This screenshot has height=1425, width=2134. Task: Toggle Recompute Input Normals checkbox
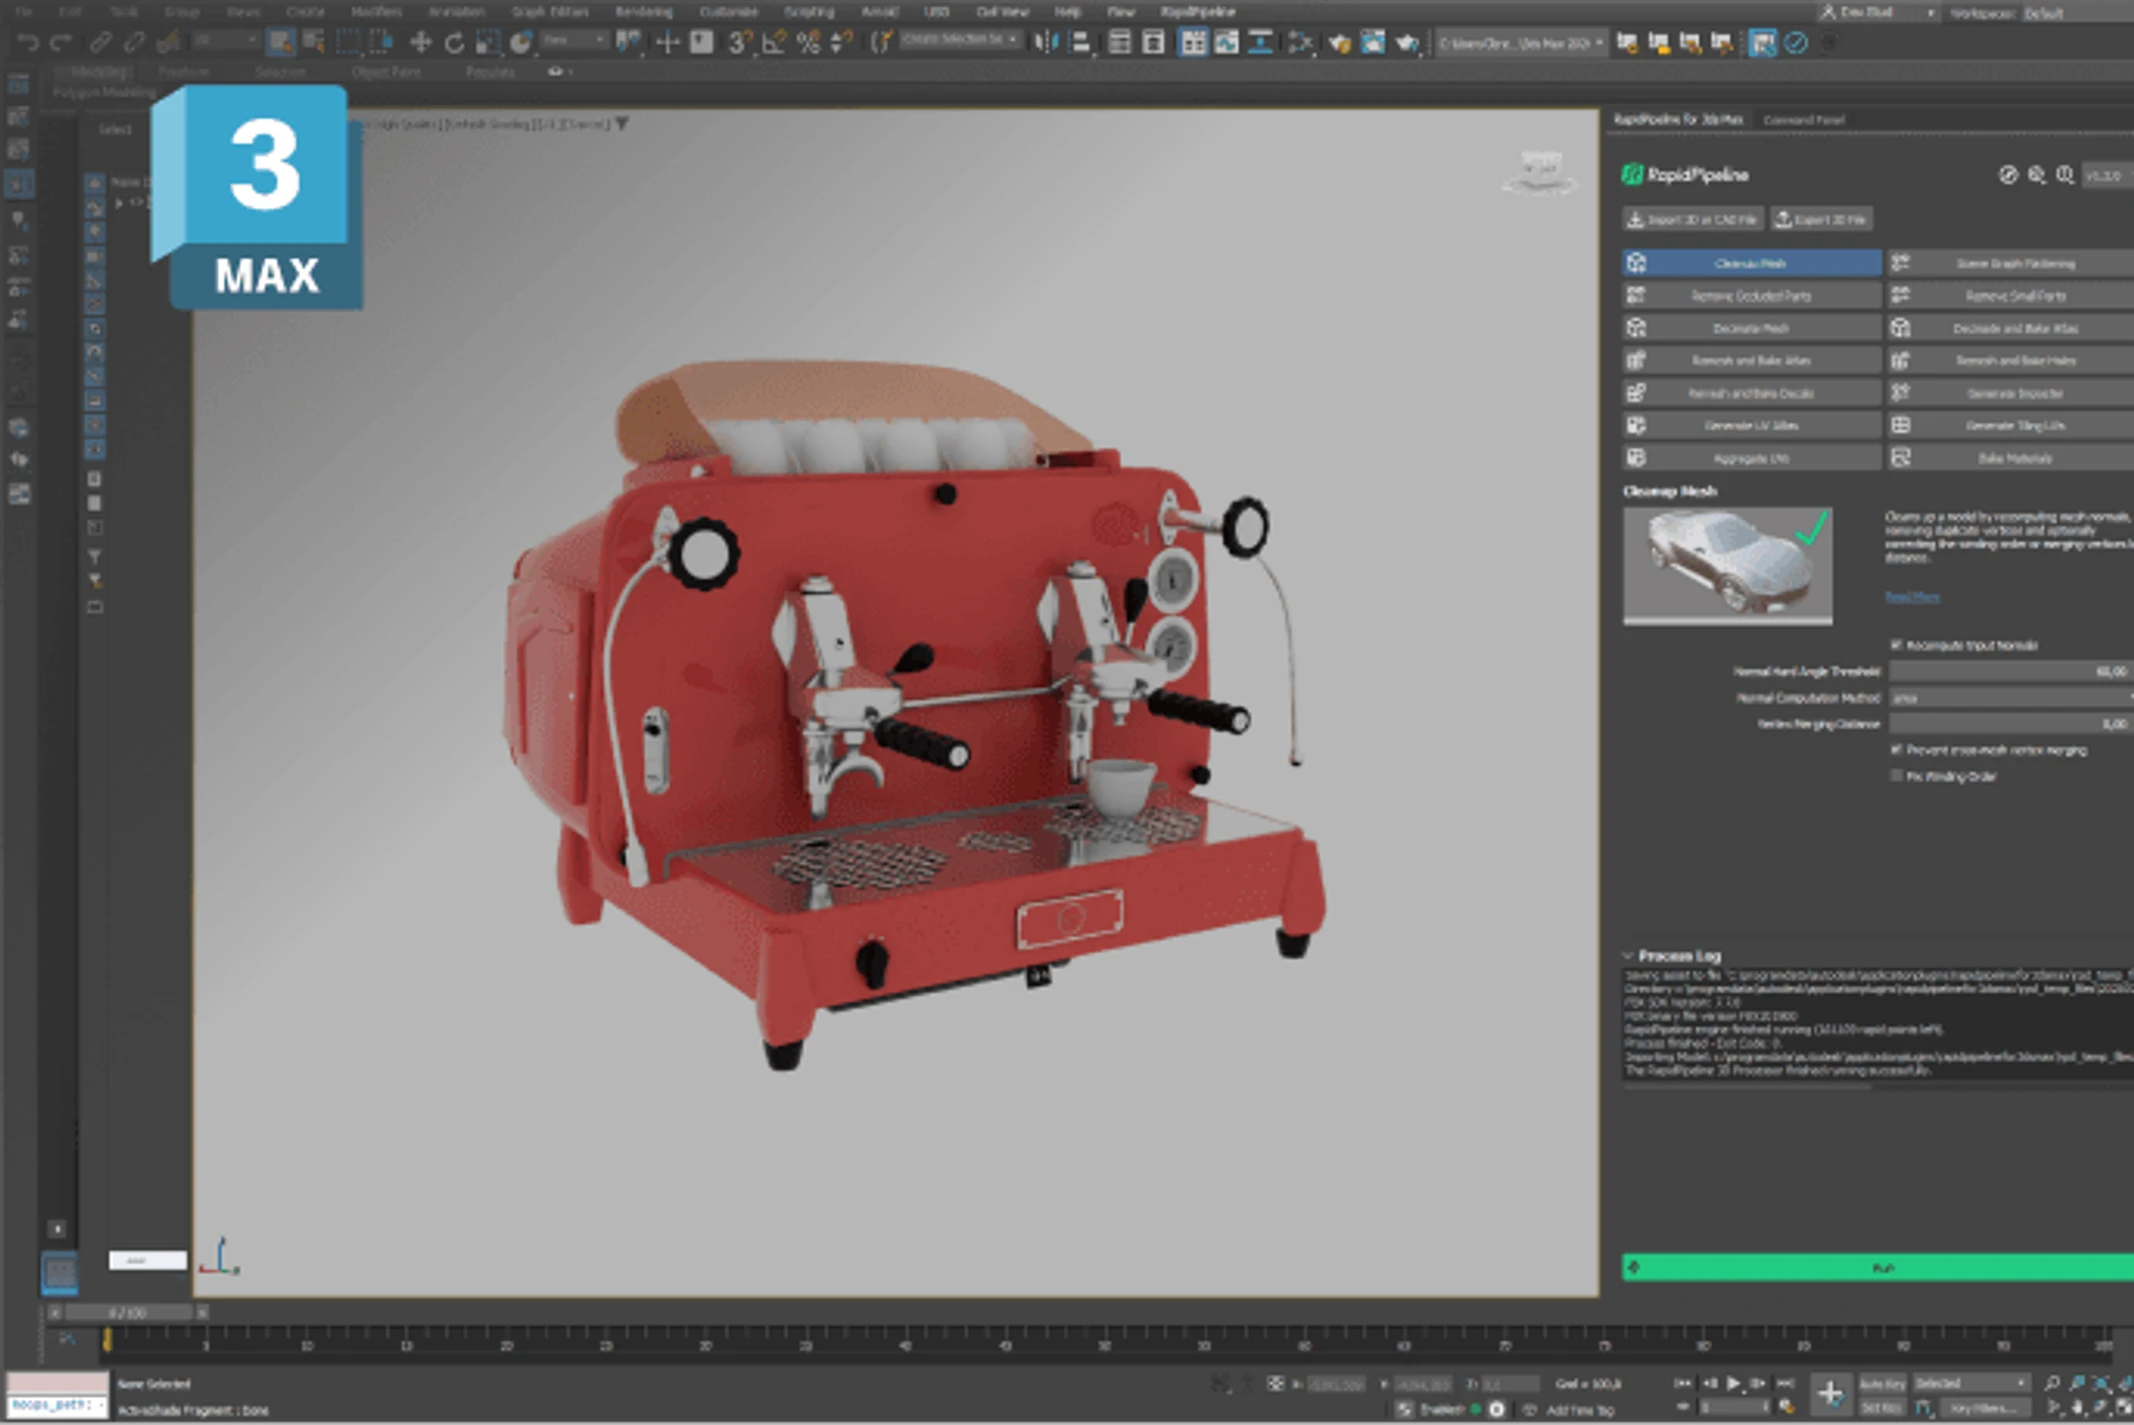pos(1896,645)
